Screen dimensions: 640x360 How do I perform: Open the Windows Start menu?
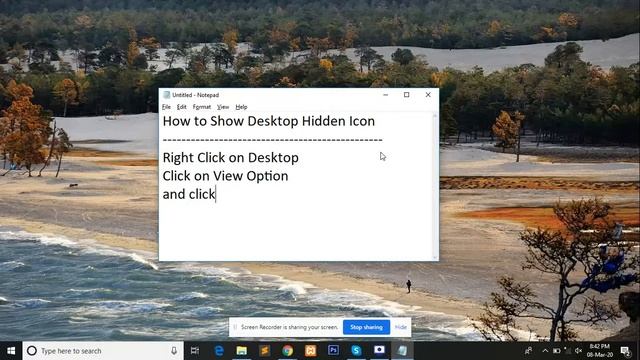tap(11, 351)
